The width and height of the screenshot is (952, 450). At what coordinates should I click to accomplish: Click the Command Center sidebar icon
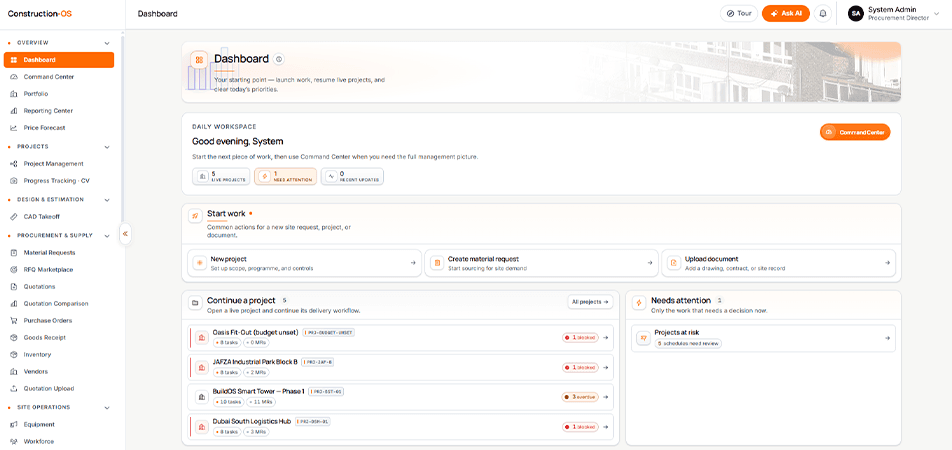coord(14,77)
